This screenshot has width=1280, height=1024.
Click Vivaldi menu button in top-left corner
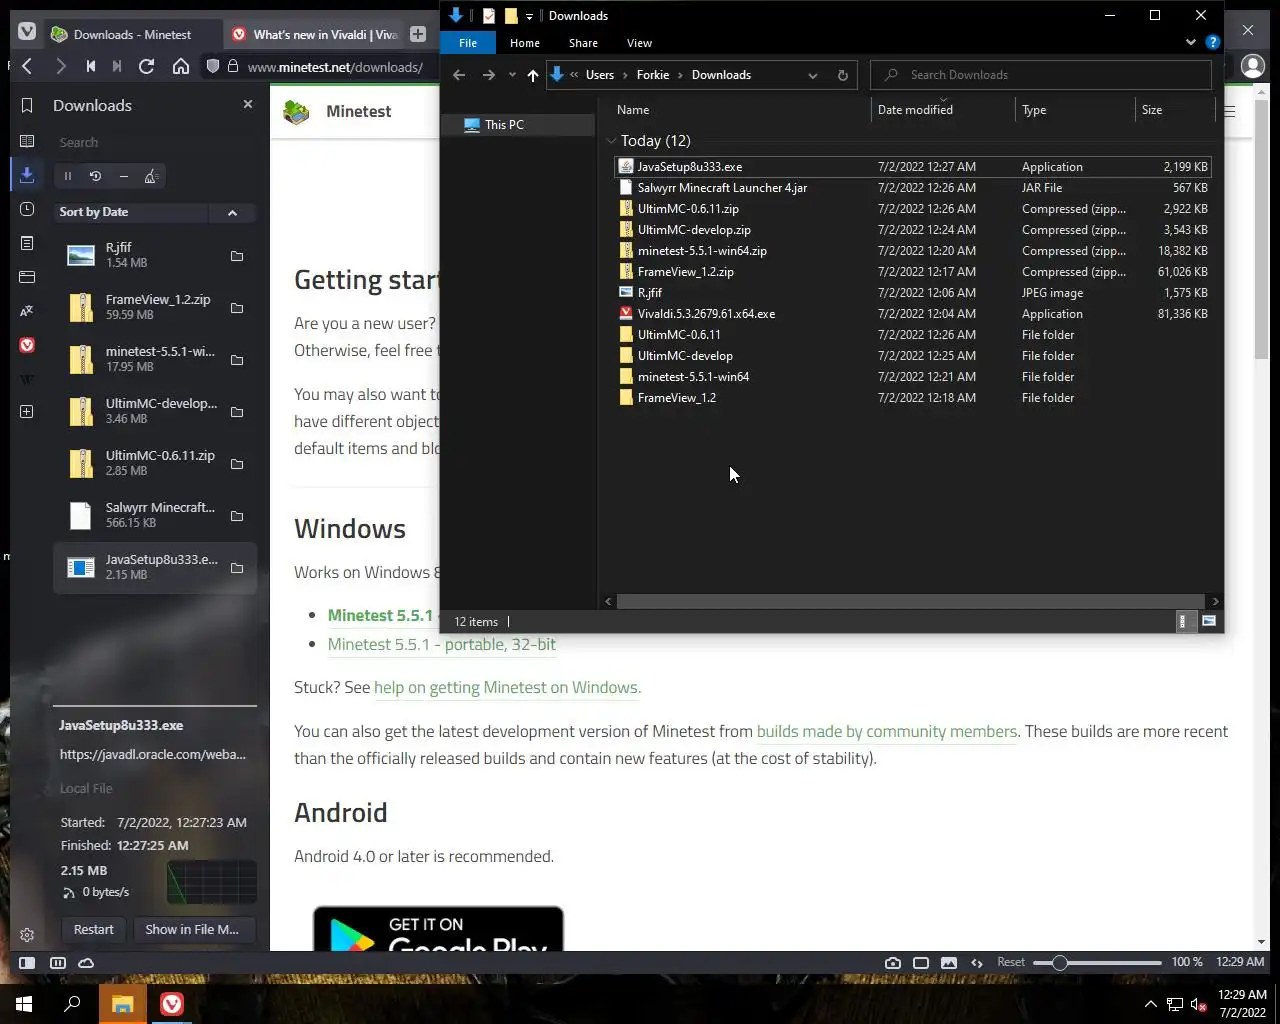(27, 32)
